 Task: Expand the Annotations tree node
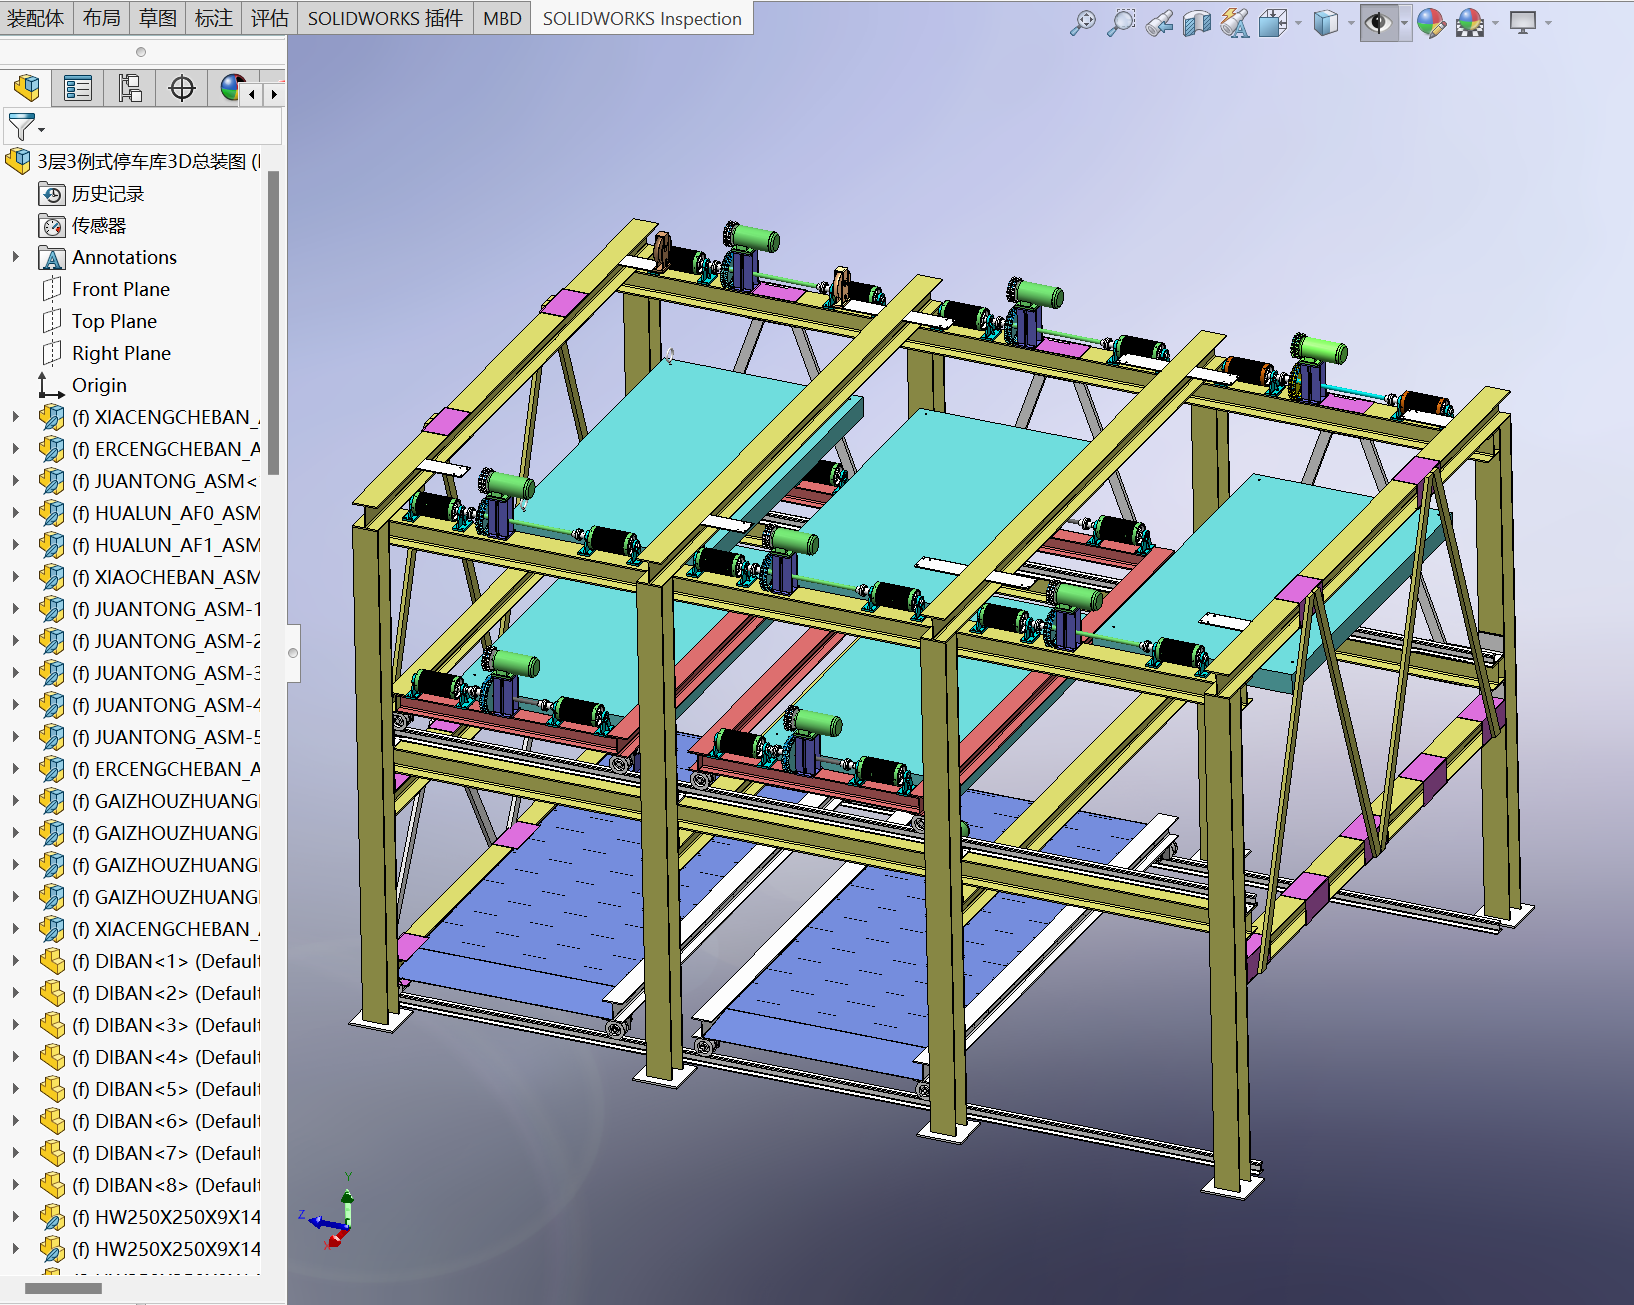pos(15,257)
